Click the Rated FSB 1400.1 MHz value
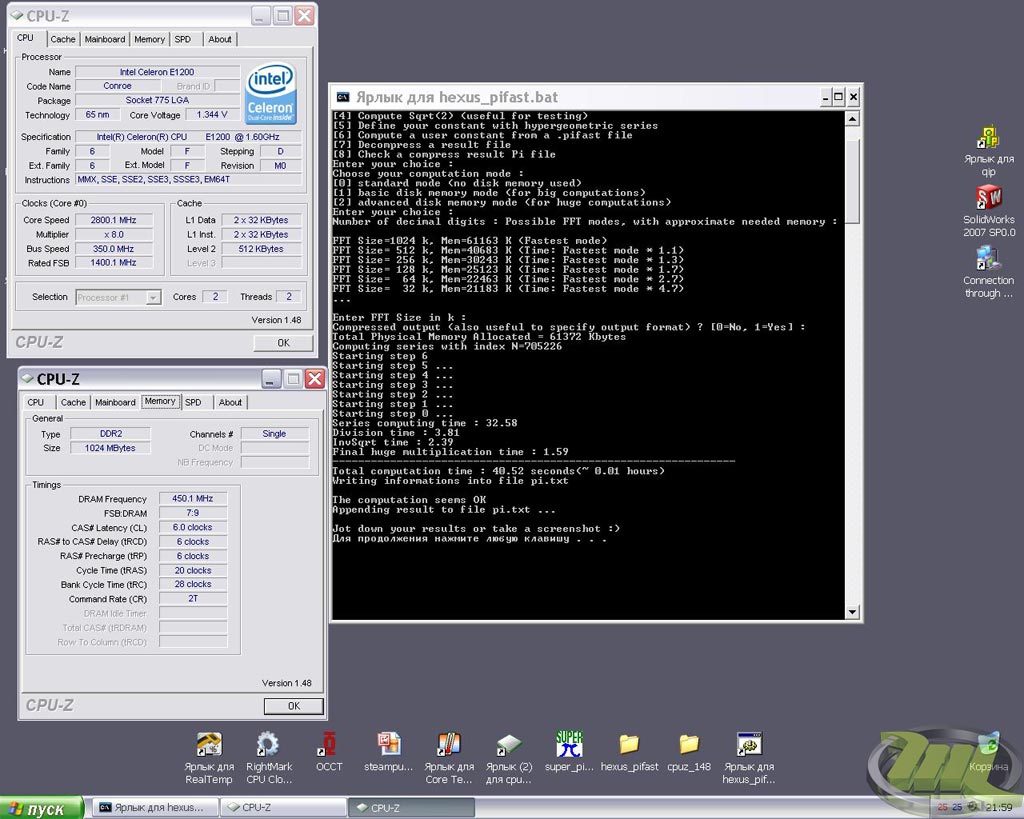This screenshot has height=819, width=1024. click(x=114, y=263)
